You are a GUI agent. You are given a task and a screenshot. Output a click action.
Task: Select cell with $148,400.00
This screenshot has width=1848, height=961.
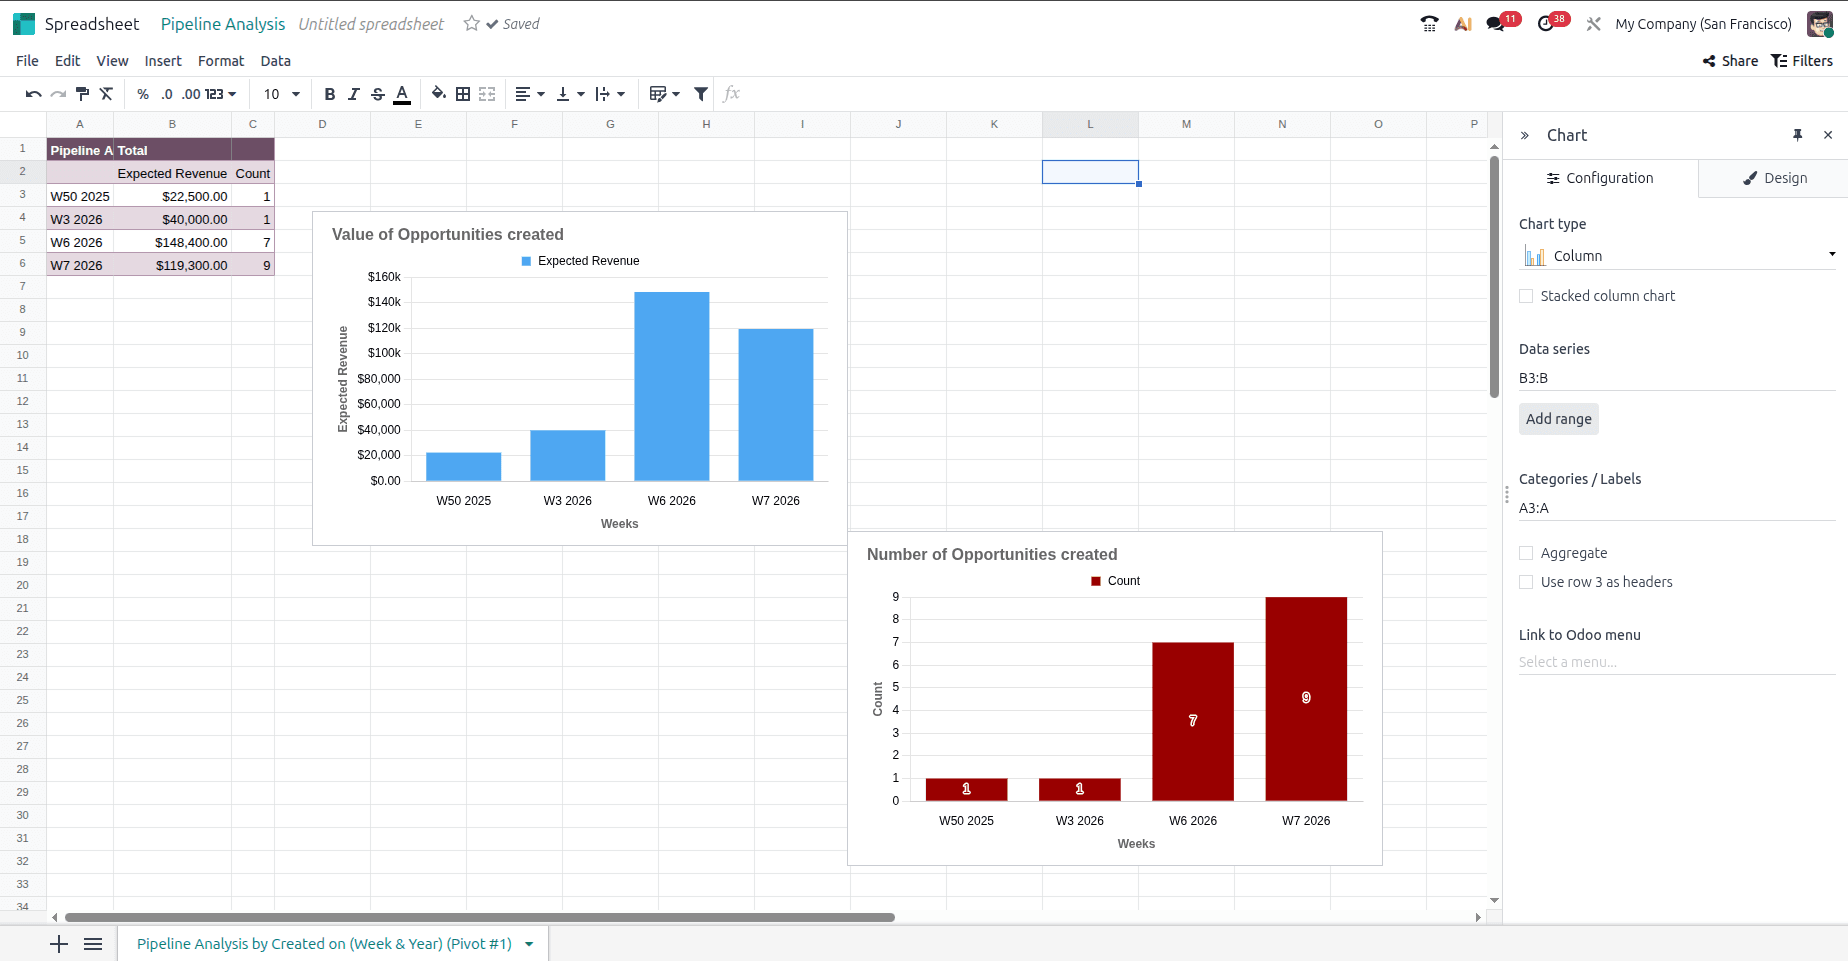[x=172, y=242]
